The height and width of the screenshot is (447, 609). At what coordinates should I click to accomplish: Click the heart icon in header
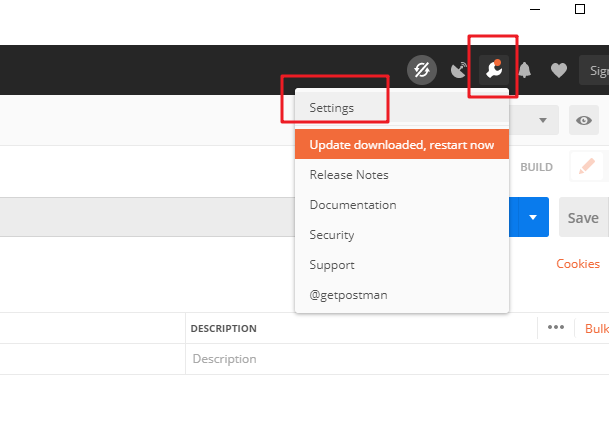coord(559,70)
